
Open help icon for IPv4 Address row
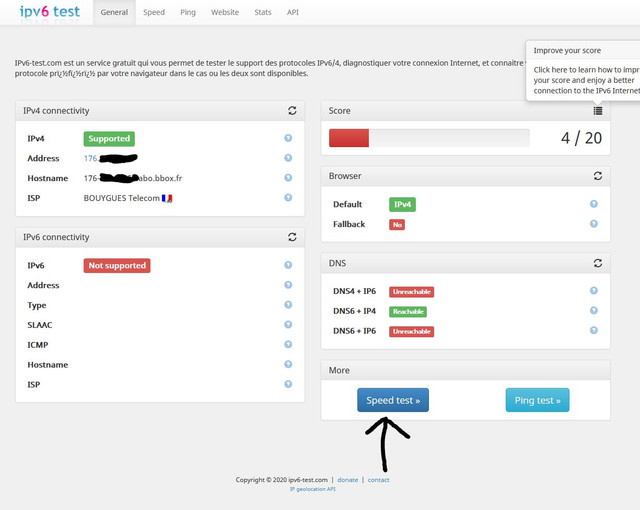tap(288, 158)
